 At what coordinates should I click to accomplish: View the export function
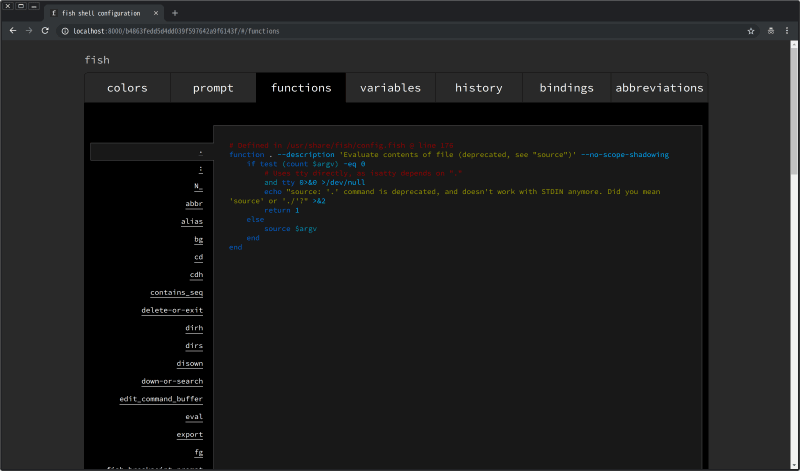pos(190,435)
